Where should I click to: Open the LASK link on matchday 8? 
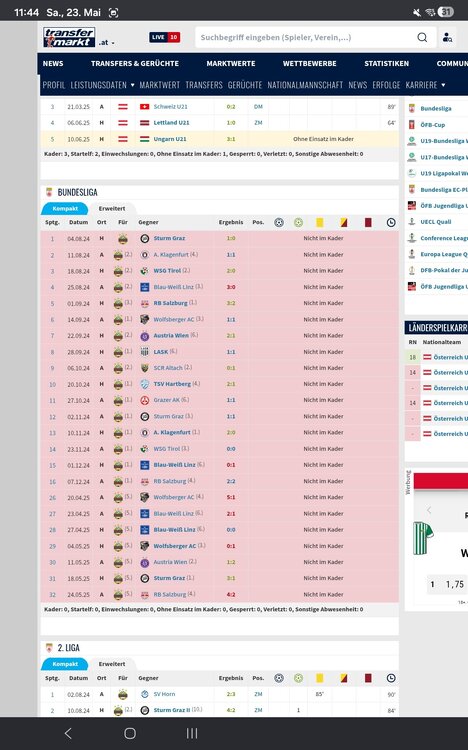tap(161, 352)
